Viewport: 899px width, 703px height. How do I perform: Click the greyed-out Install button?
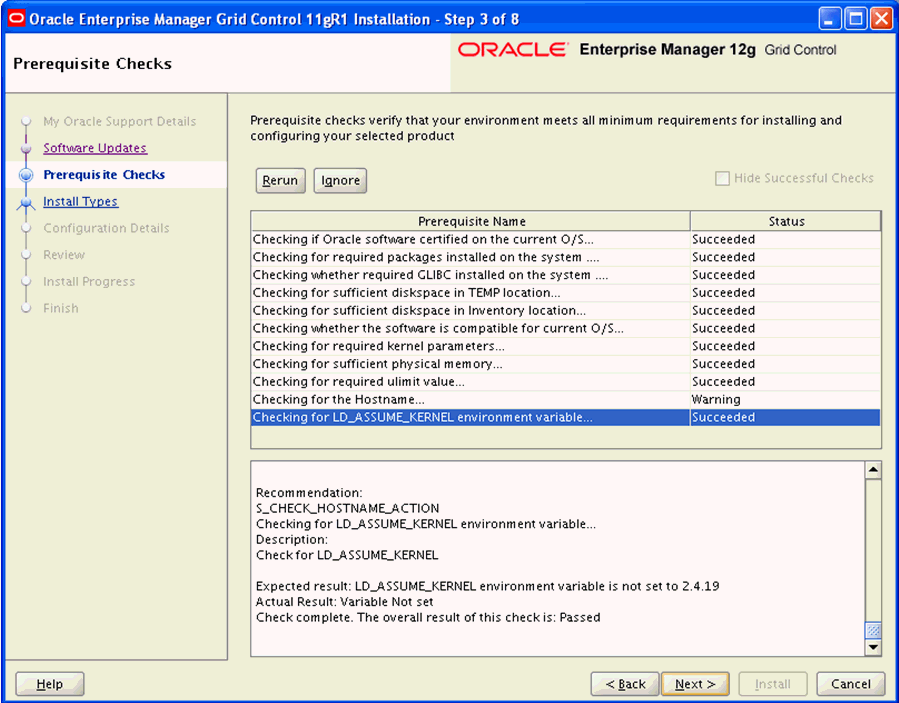coord(773,684)
